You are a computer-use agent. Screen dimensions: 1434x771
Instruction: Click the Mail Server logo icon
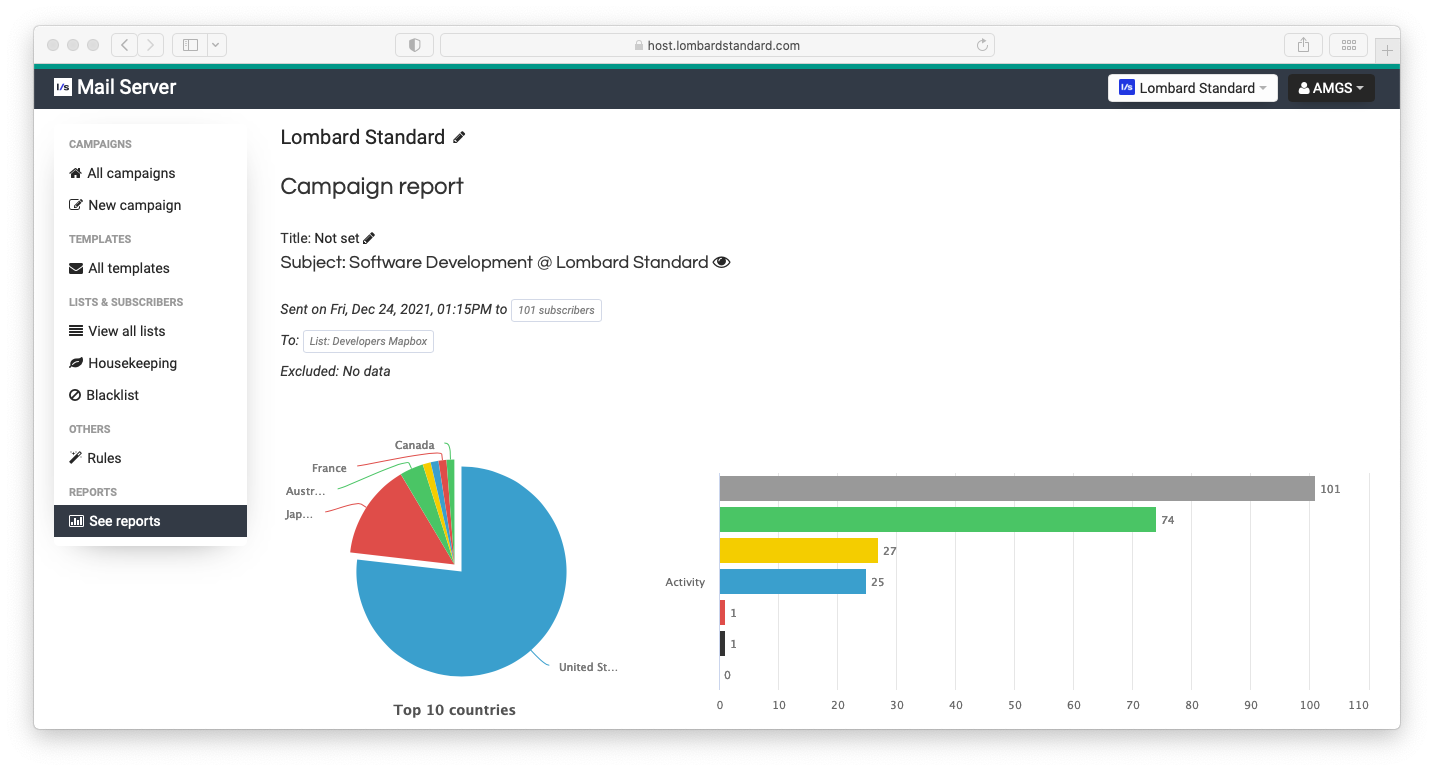[x=62, y=87]
